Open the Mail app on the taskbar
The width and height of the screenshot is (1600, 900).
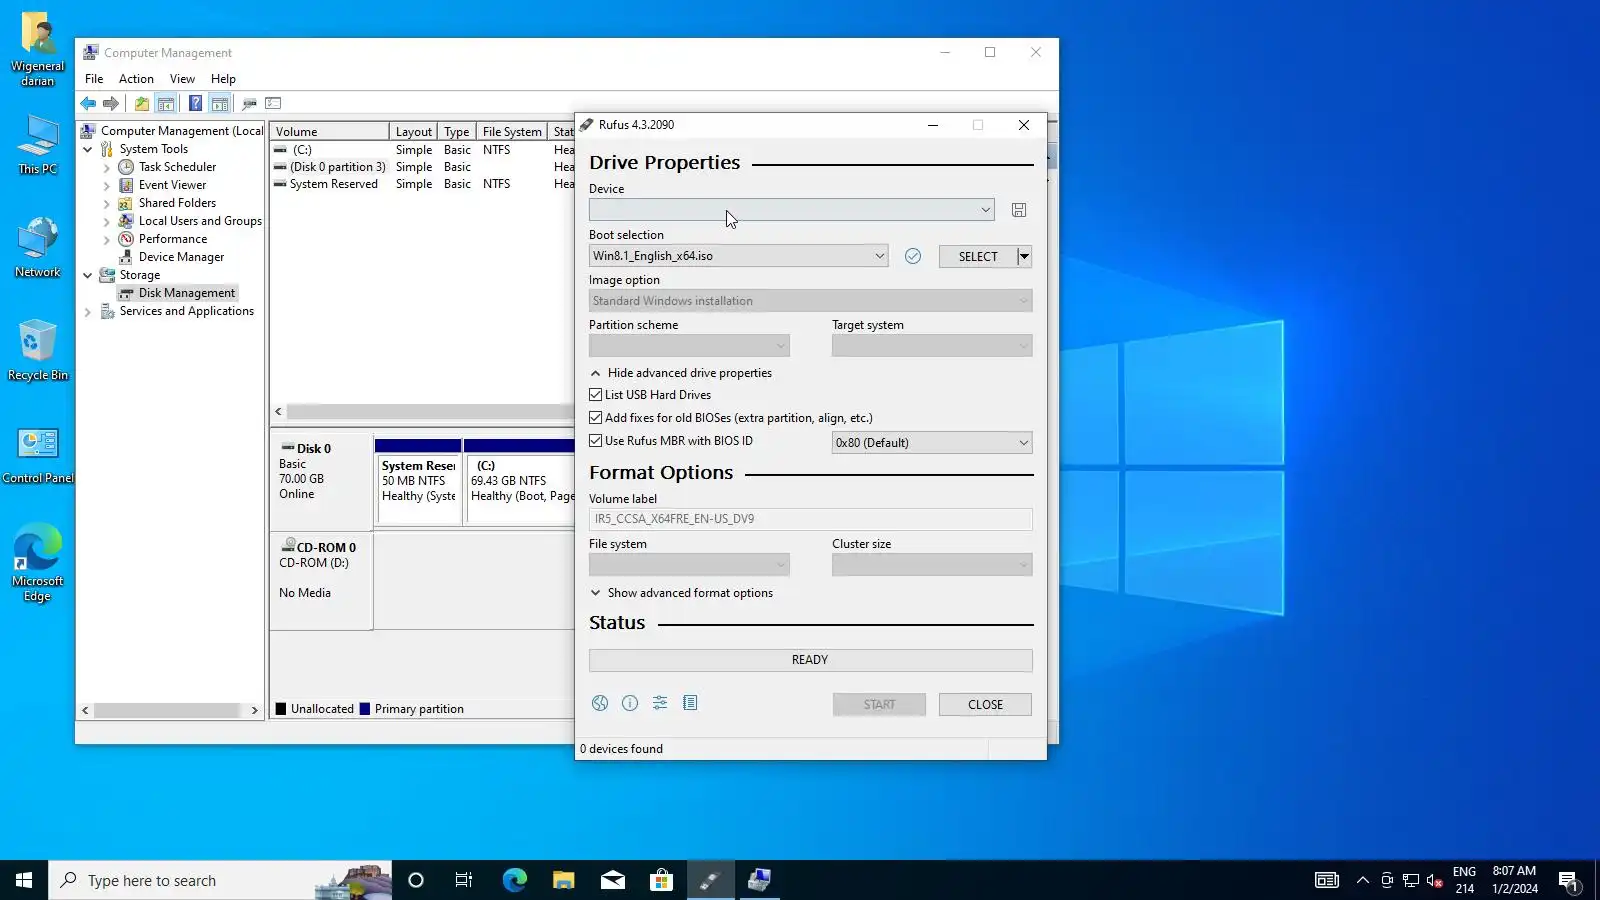tap(613, 880)
